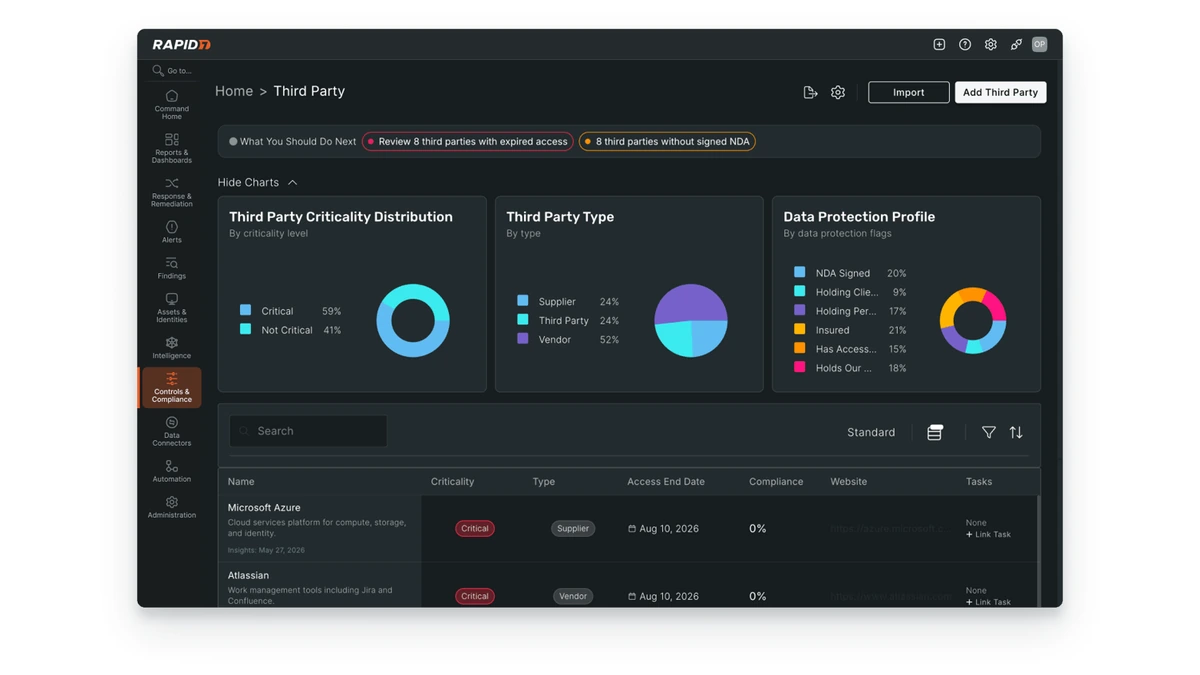This screenshot has width=1200, height=675.
Task: Sort by Compliance column header
Action: 776,482
